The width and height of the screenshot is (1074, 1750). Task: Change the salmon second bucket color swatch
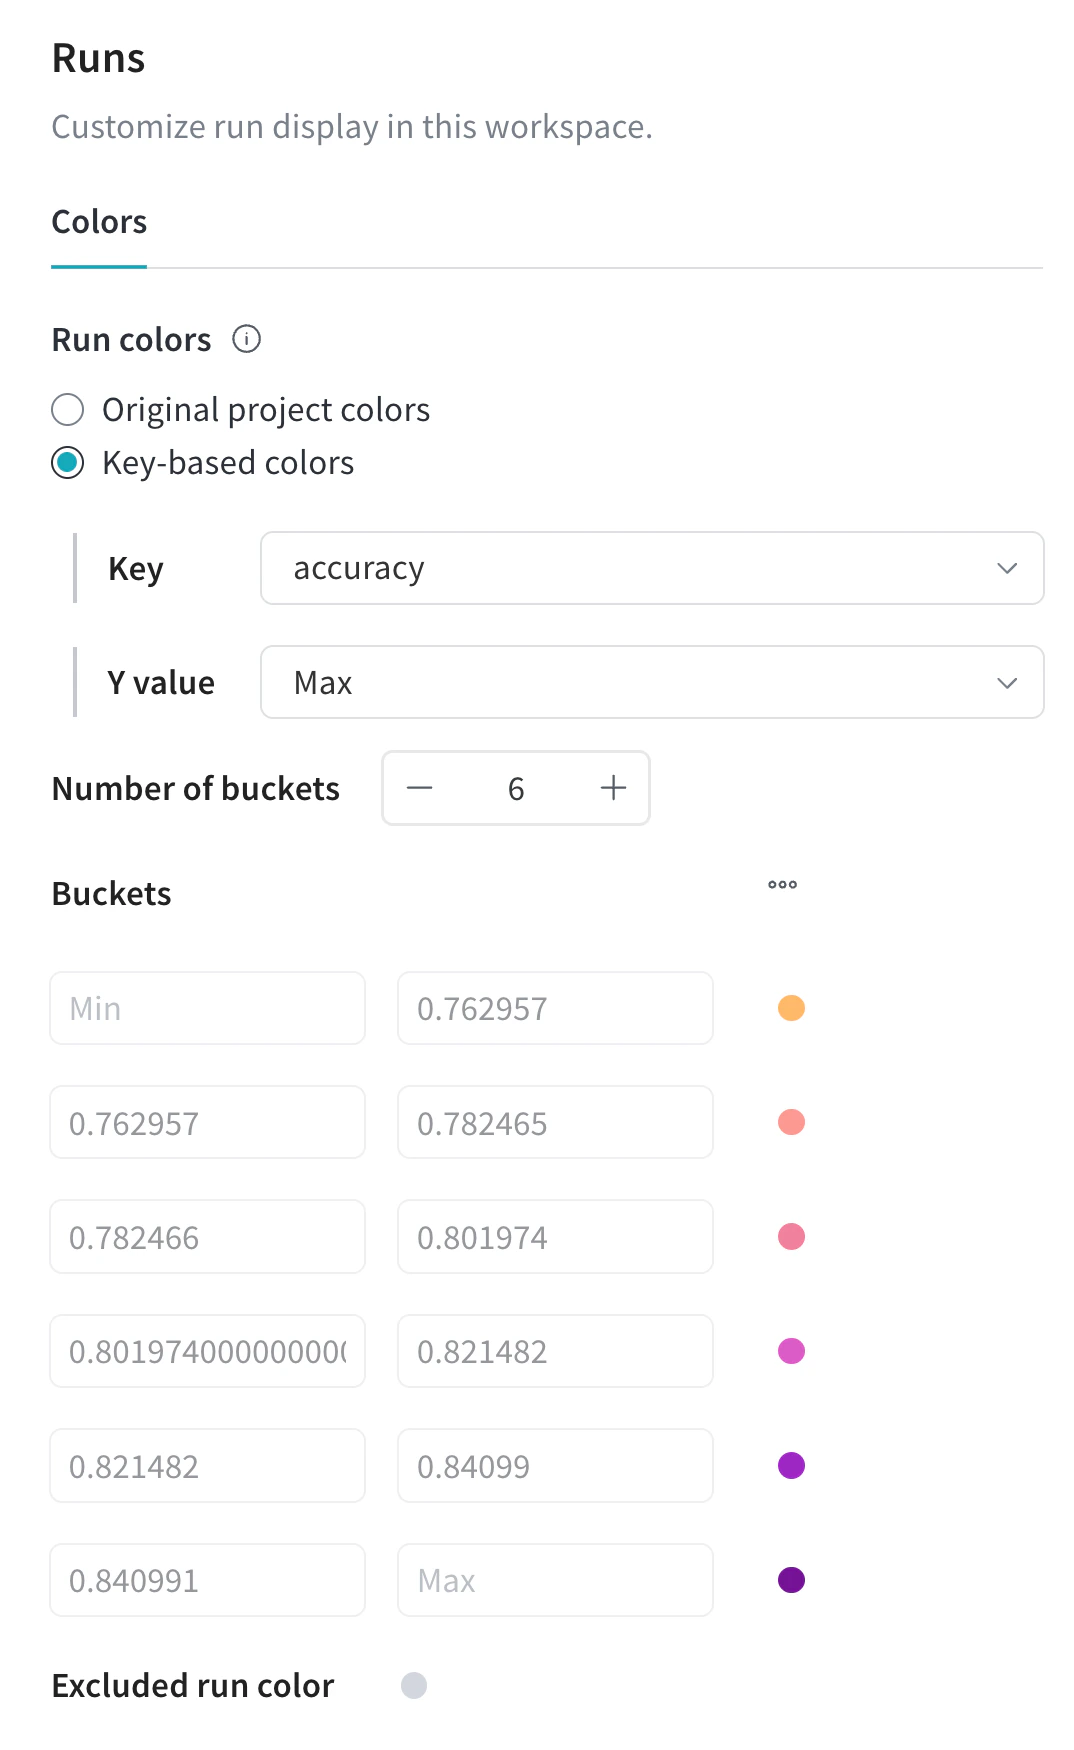(x=791, y=1122)
